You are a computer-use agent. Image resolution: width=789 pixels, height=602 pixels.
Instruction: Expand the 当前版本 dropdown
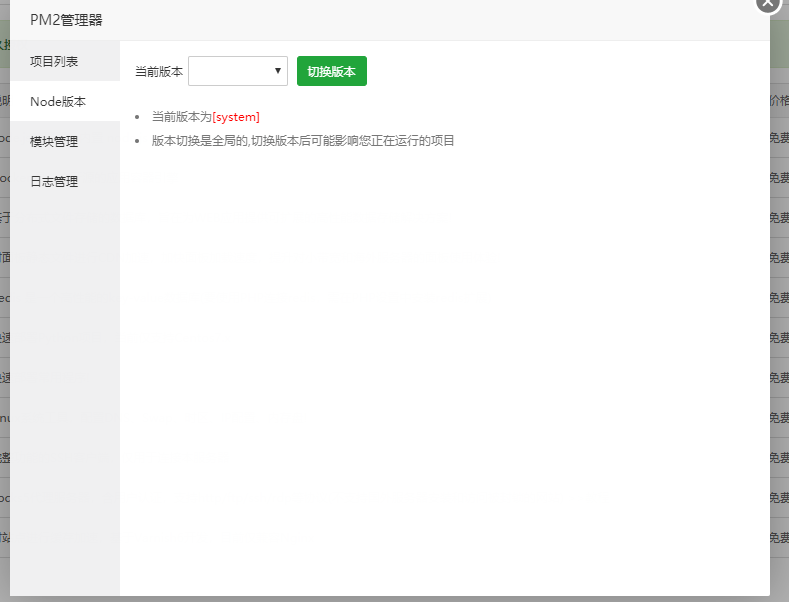pyautogui.click(x=238, y=71)
